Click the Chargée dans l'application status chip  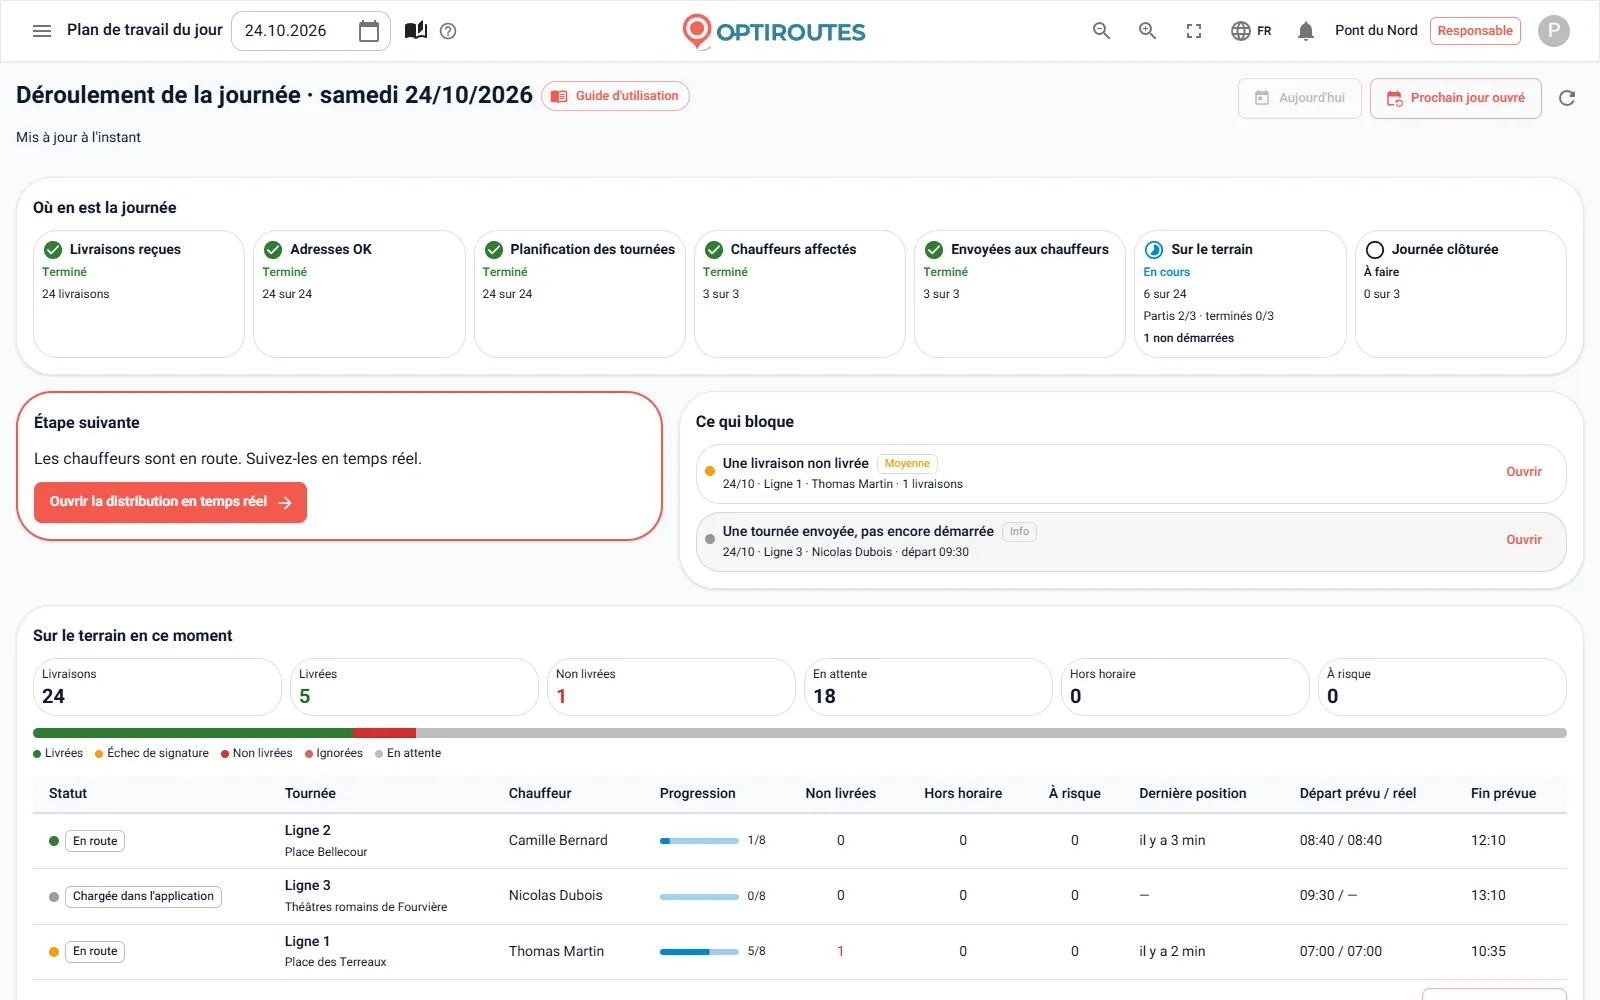[143, 897]
